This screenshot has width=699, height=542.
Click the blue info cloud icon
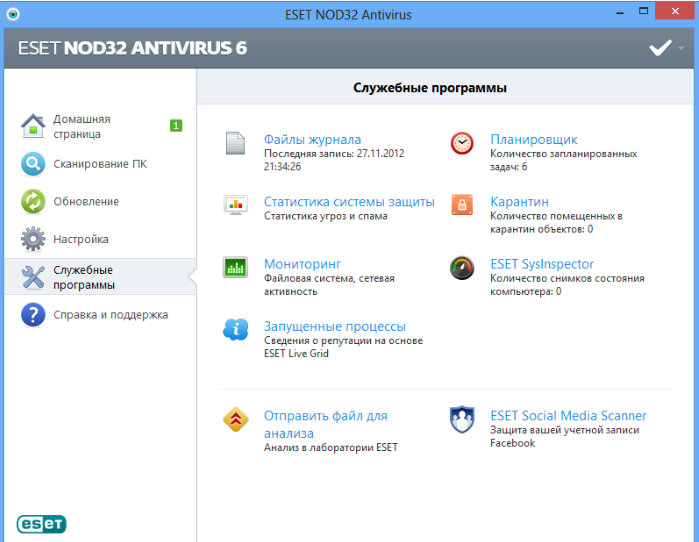click(235, 330)
